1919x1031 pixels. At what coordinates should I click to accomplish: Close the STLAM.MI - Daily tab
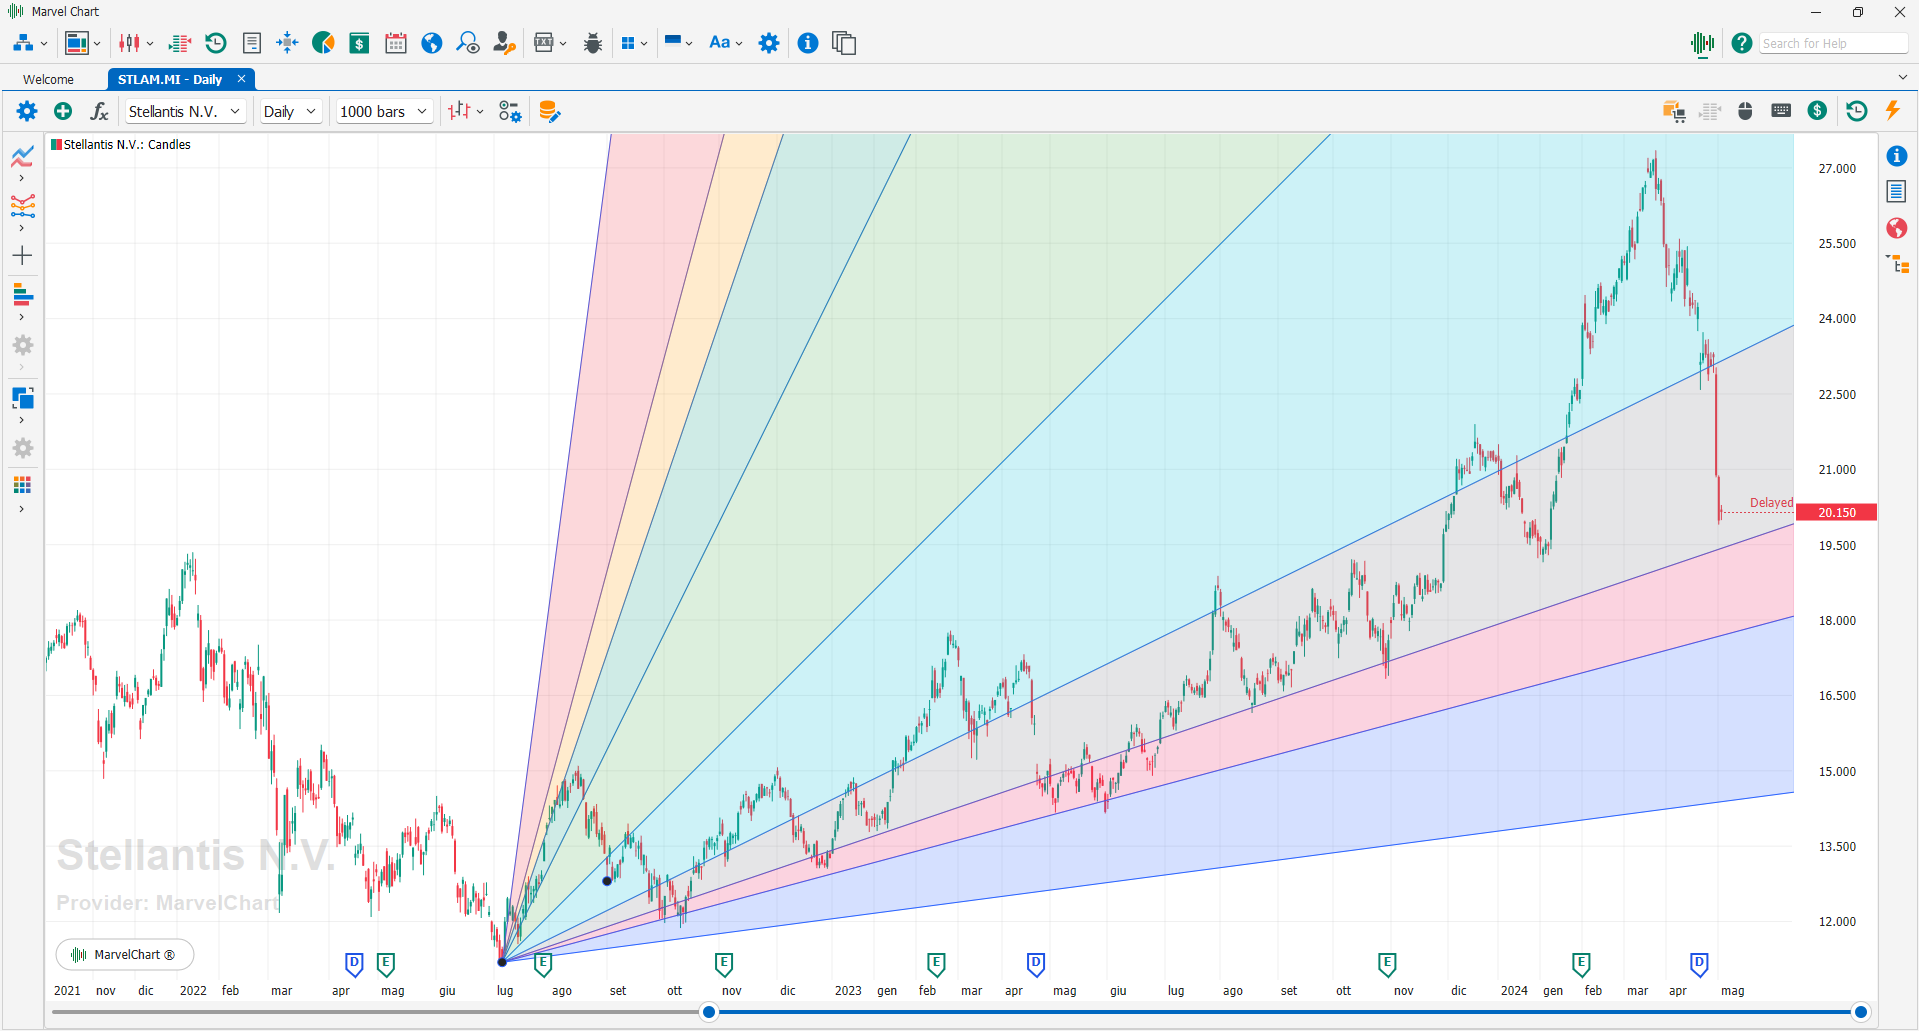[241, 78]
